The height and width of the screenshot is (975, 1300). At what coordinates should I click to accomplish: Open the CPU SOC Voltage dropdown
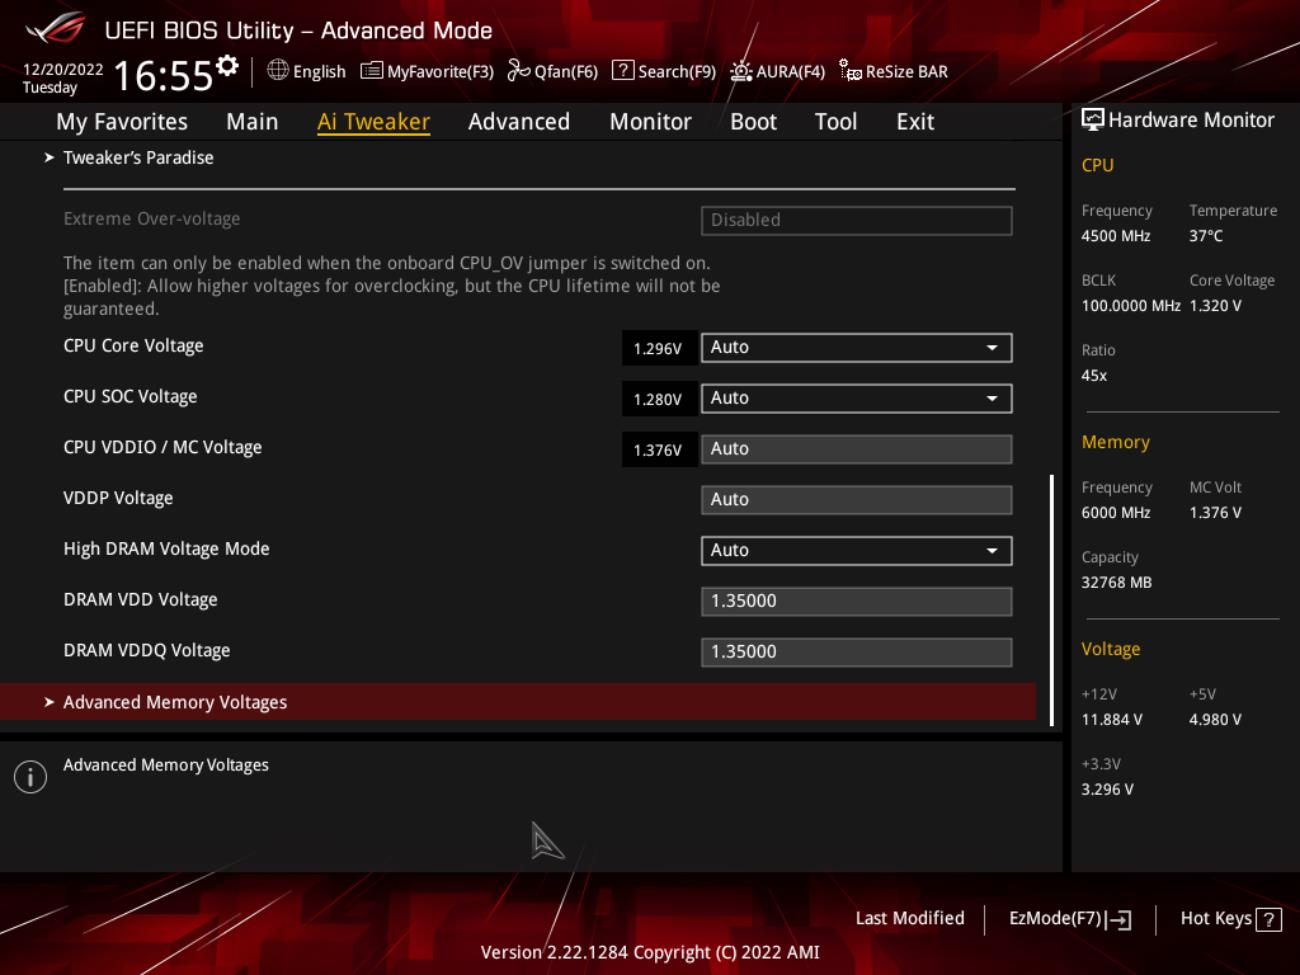pyautogui.click(x=856, y=399)
